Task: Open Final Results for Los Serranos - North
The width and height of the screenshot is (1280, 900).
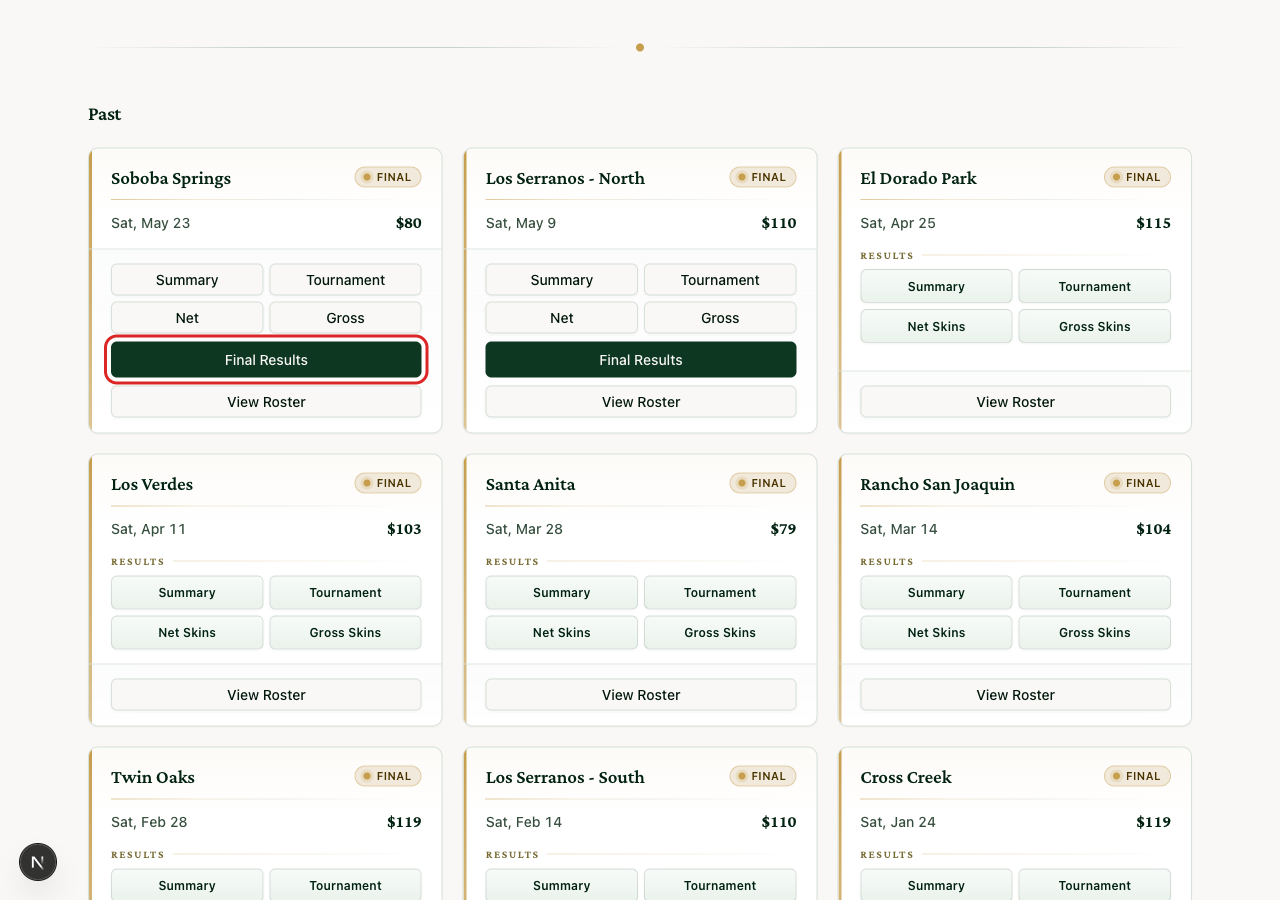Action: click(641, 360)
